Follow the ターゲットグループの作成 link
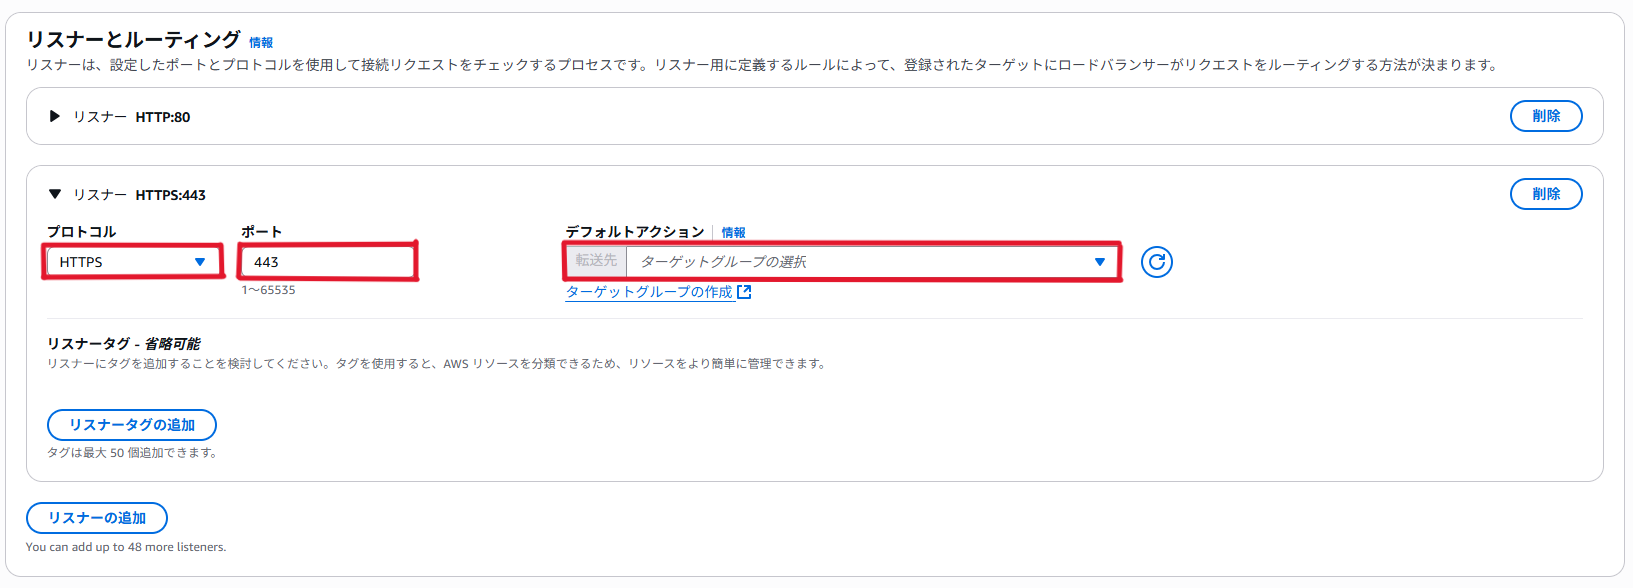This screenshot has height=588, width=1633. tap(649, 292)
